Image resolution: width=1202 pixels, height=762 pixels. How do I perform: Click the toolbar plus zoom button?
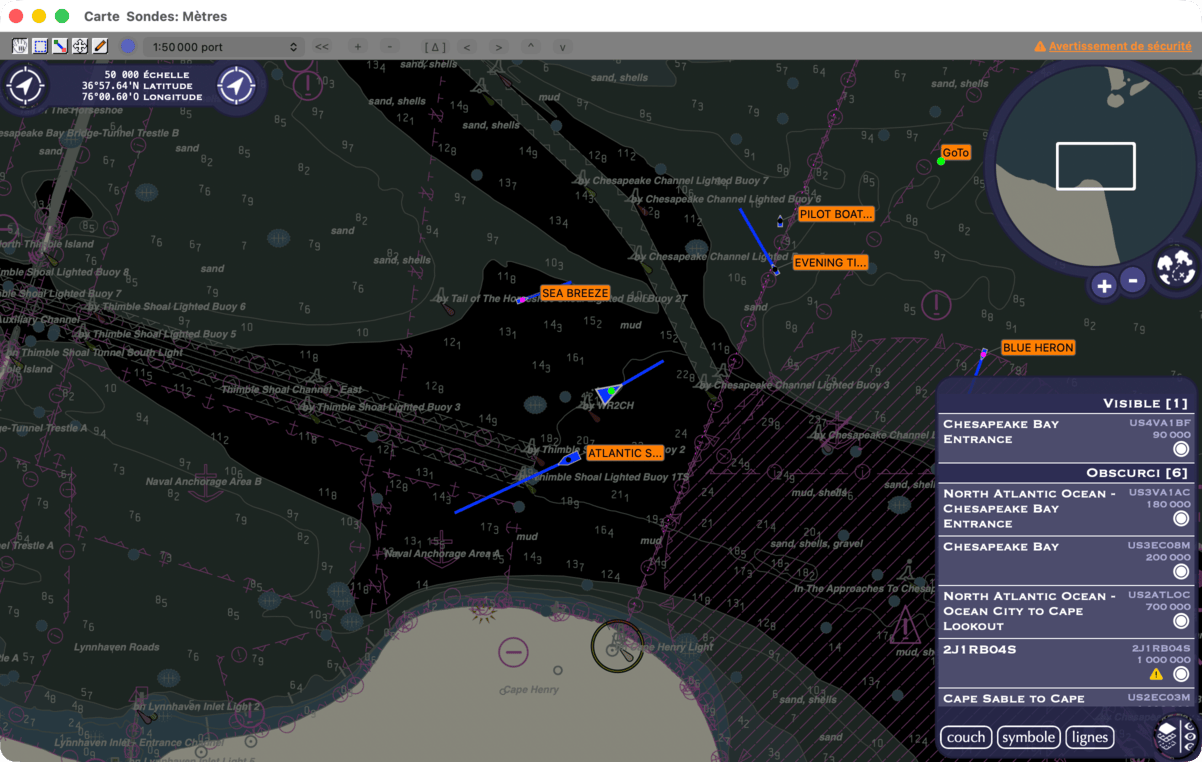[358, 47]
